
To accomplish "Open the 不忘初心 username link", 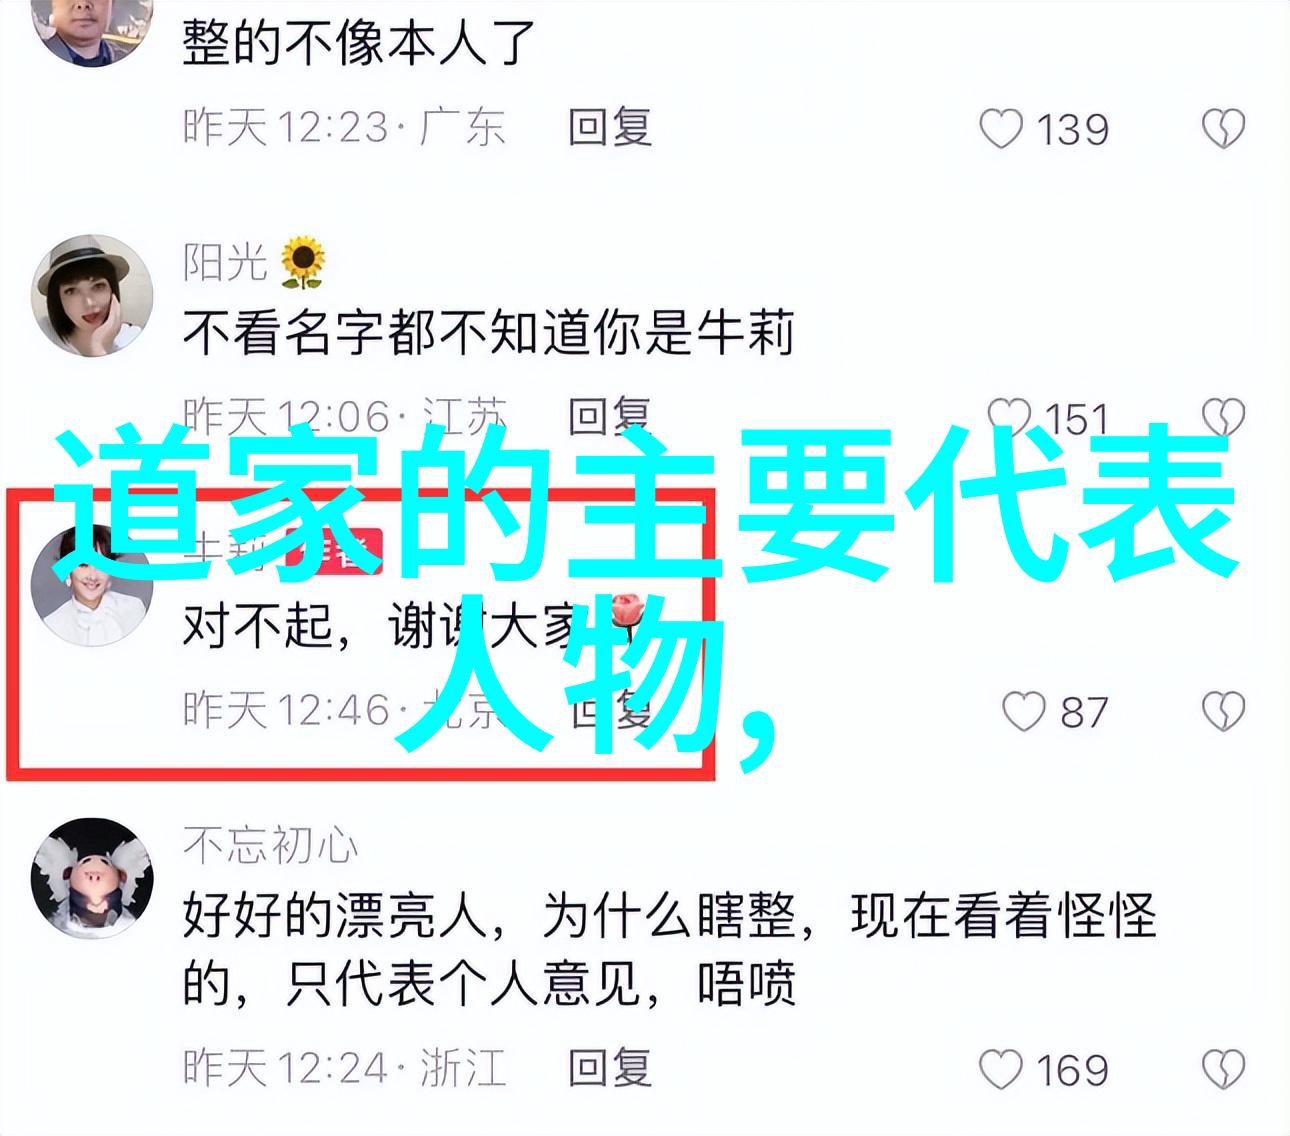I will (x=270, y=846).
